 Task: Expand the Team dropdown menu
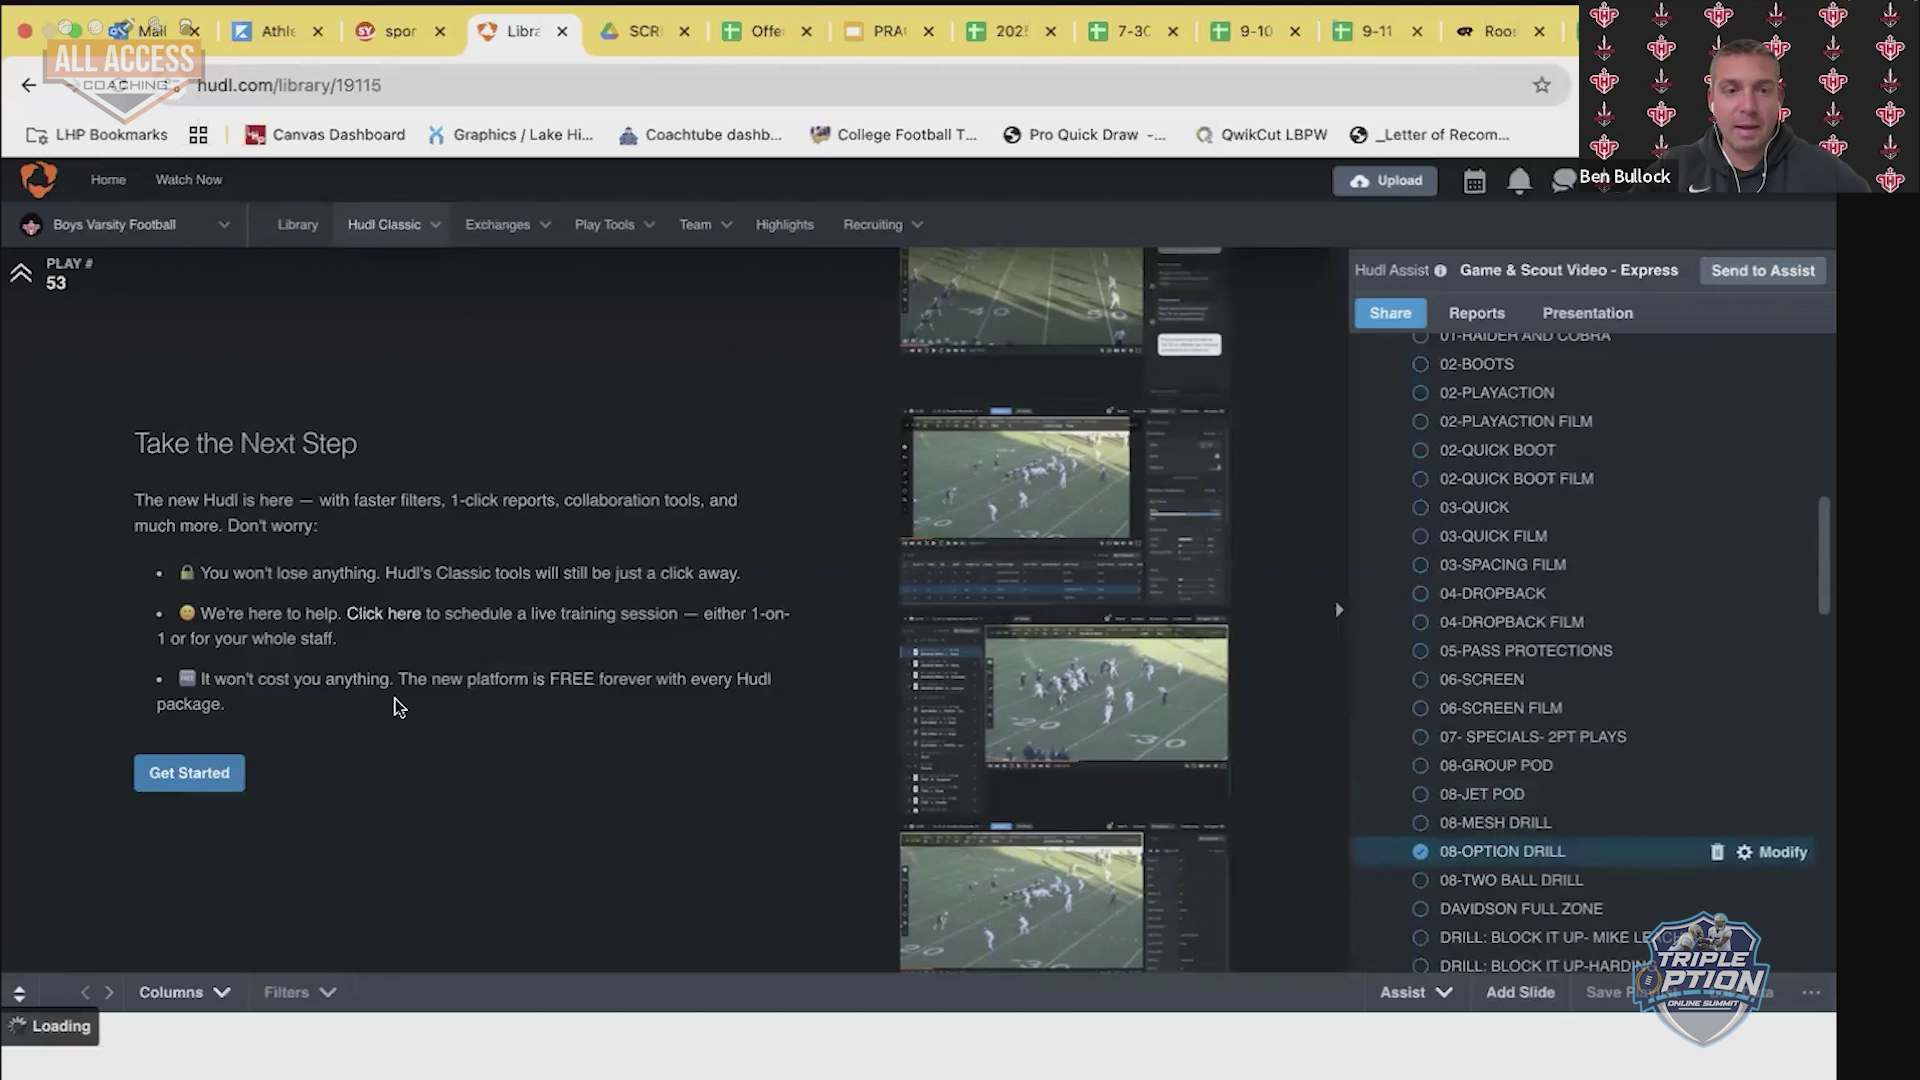pos(706,225)
